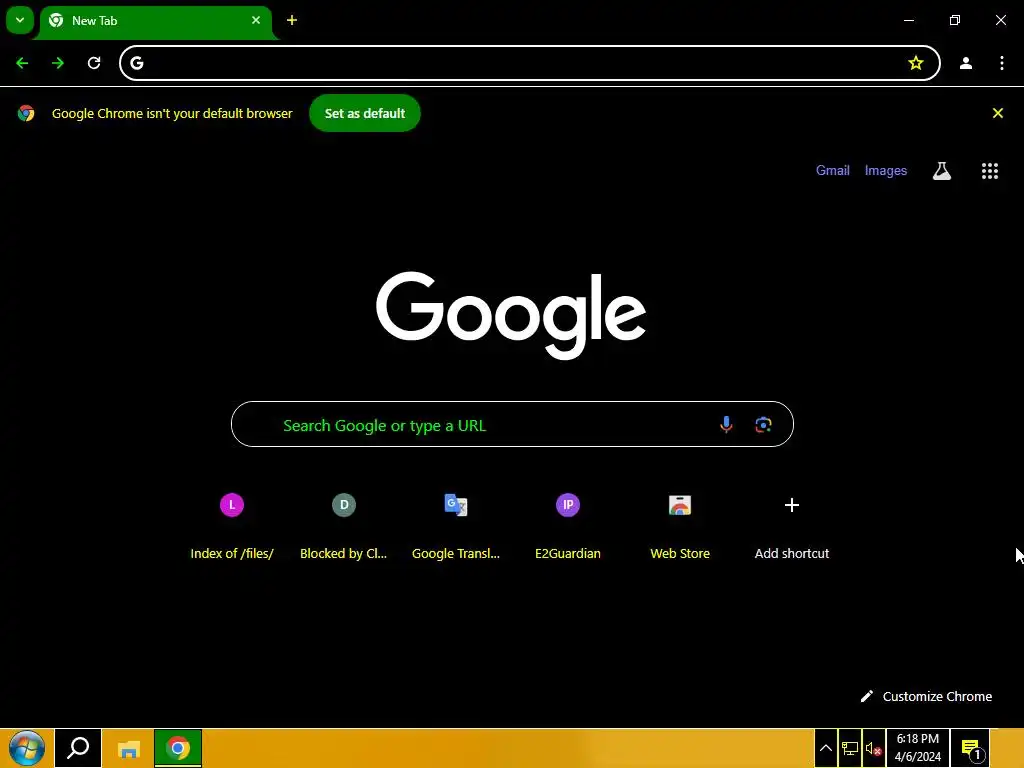
Task: Open the notification center icon
Action: pyautogui.click(x=970, y=748)
